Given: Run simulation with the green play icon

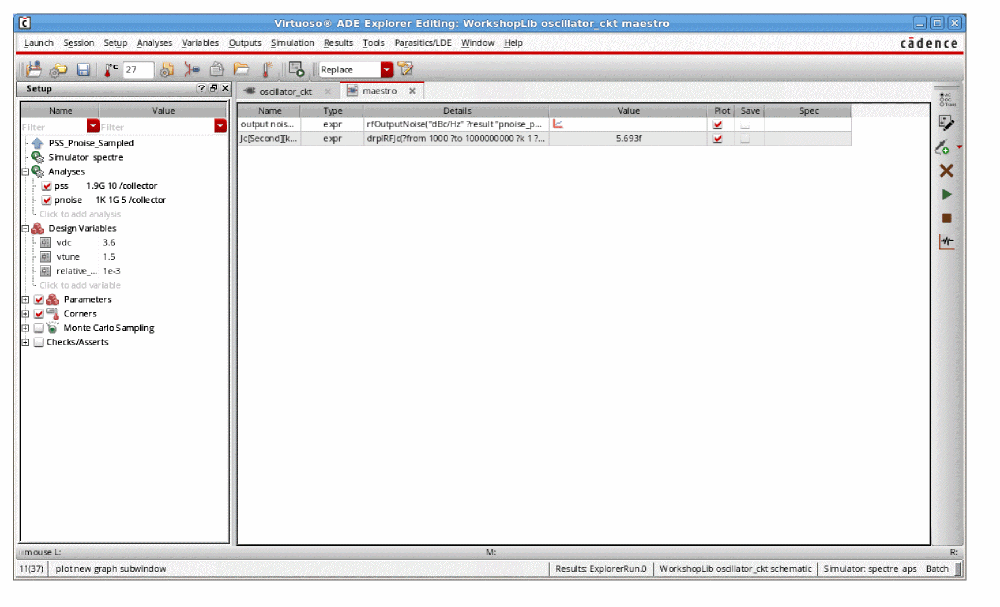Looking at the screenshot, I should 946,194.
